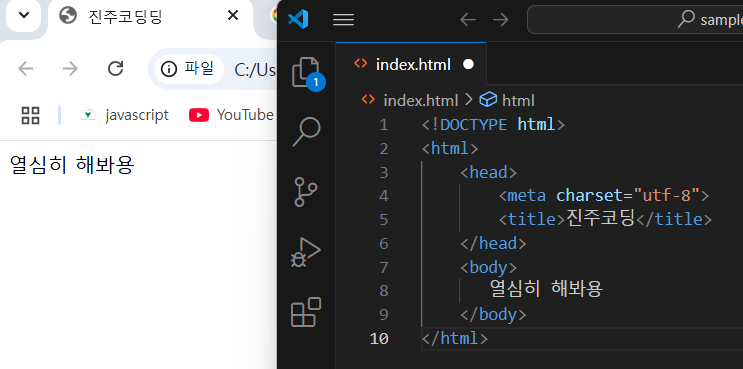Click the closing </head> tag
This screenshot has height=369, width=743.
[493, 243]
